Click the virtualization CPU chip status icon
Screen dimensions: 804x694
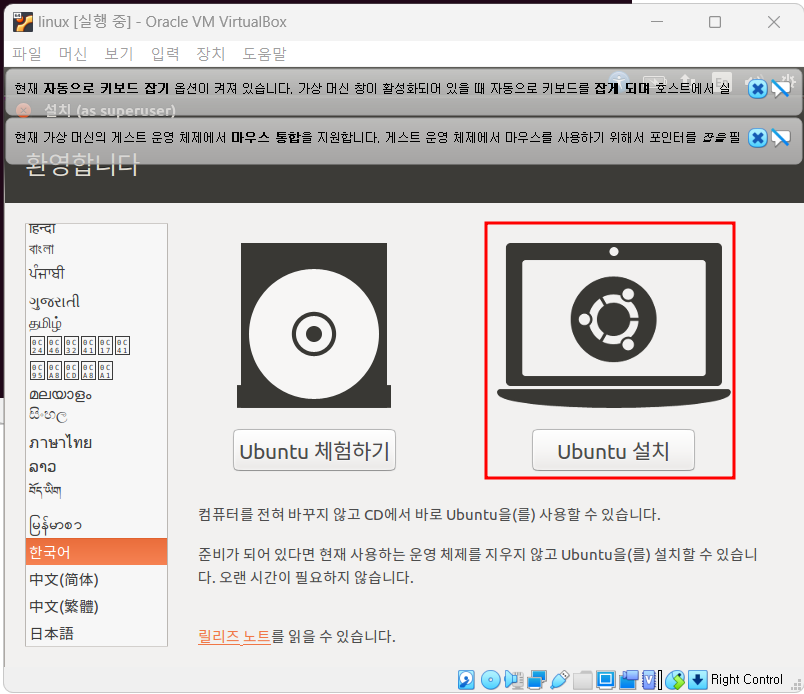point(651,680)
